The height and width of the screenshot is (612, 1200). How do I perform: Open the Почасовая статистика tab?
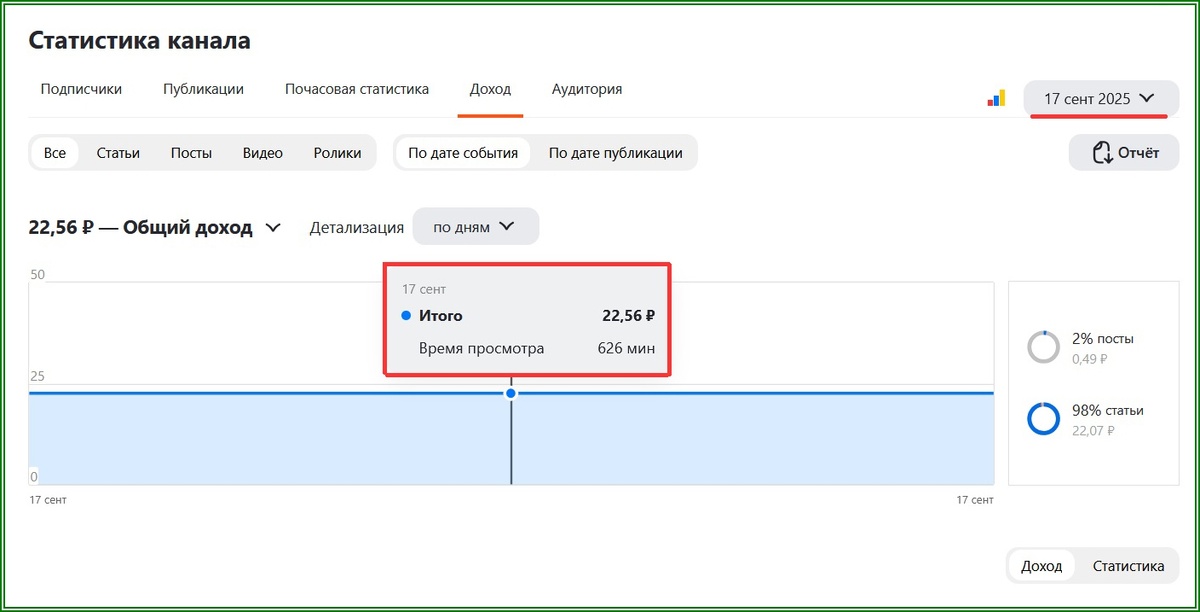(x=357, y=89)
